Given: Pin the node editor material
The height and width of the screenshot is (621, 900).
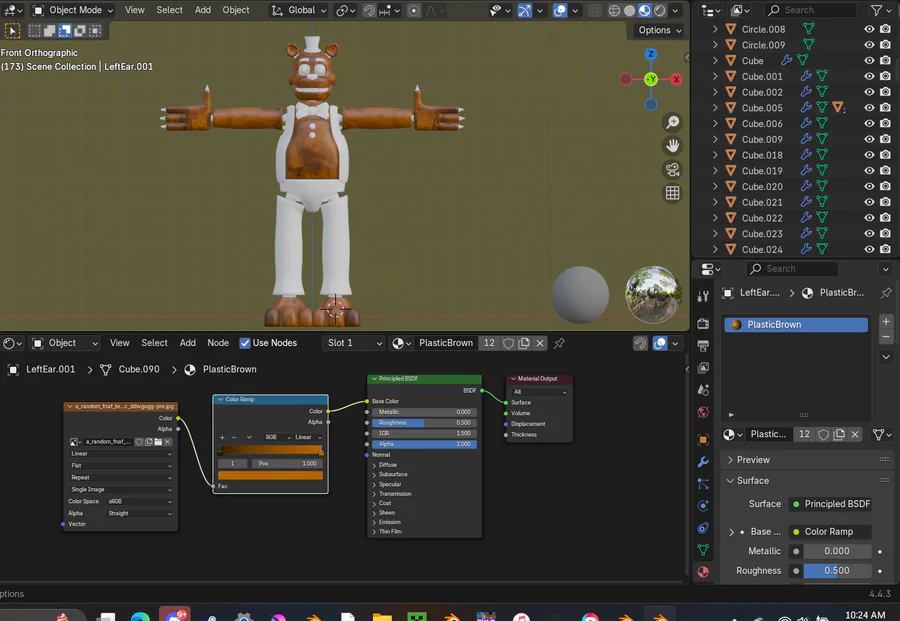Looking at the screenshot, I should 559,343.
